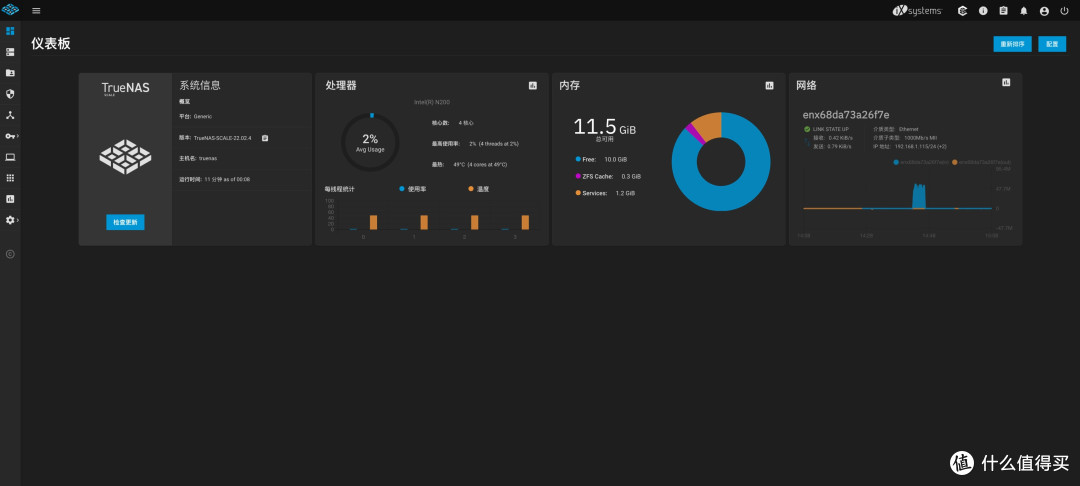Screen dimensions: 1080x486
Task: Click the hostname value truenas
Action: click(208, 158)
